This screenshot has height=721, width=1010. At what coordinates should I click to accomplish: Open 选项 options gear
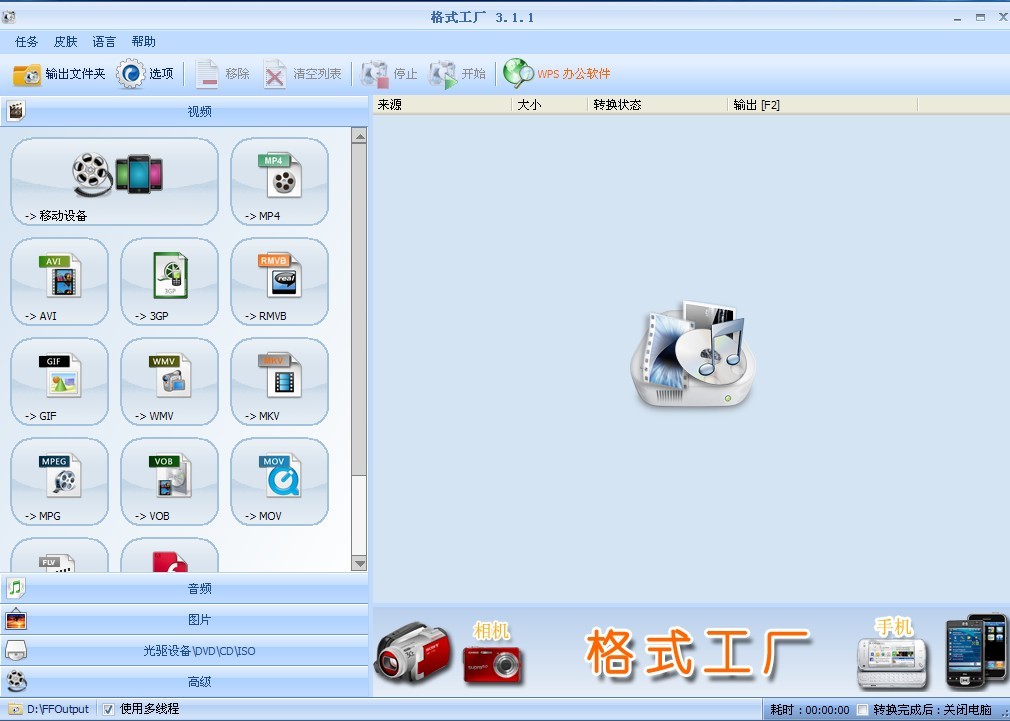(146, 74)
